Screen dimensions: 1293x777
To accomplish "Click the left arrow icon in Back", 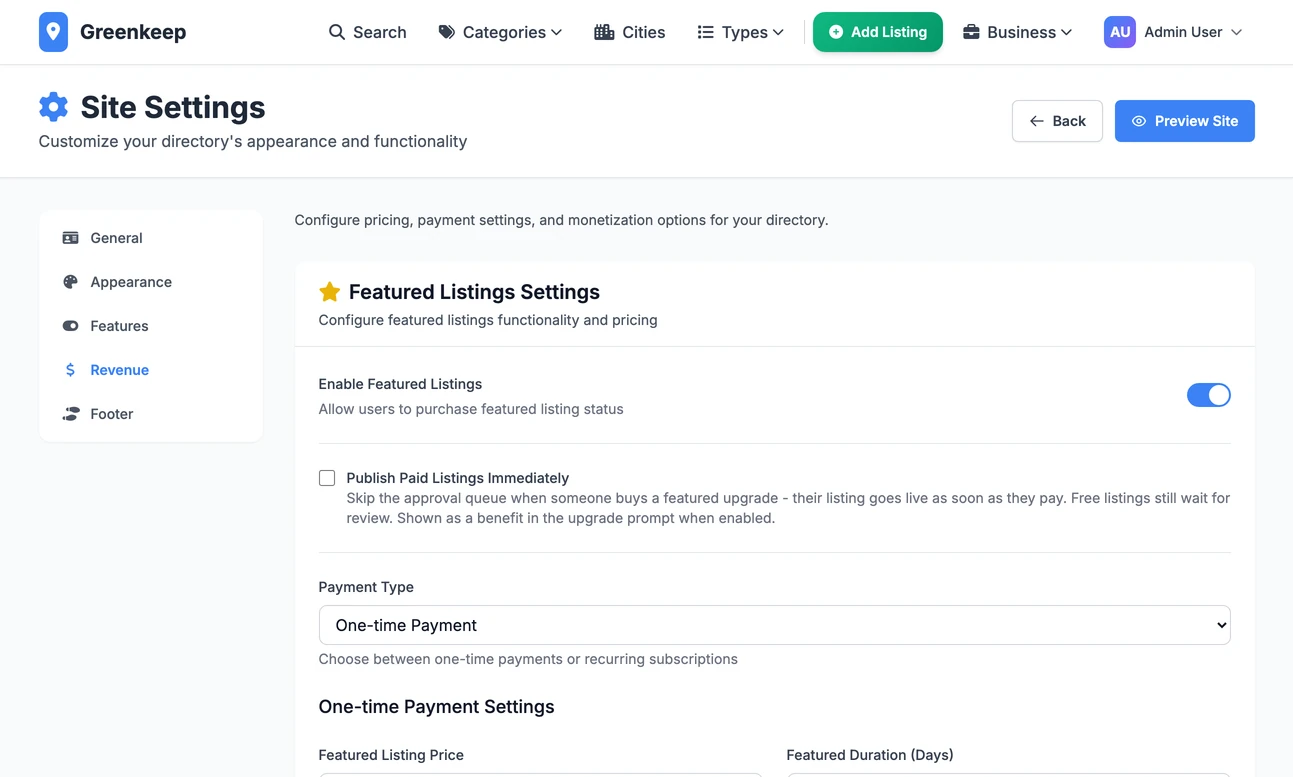I will click(1037, 121).
